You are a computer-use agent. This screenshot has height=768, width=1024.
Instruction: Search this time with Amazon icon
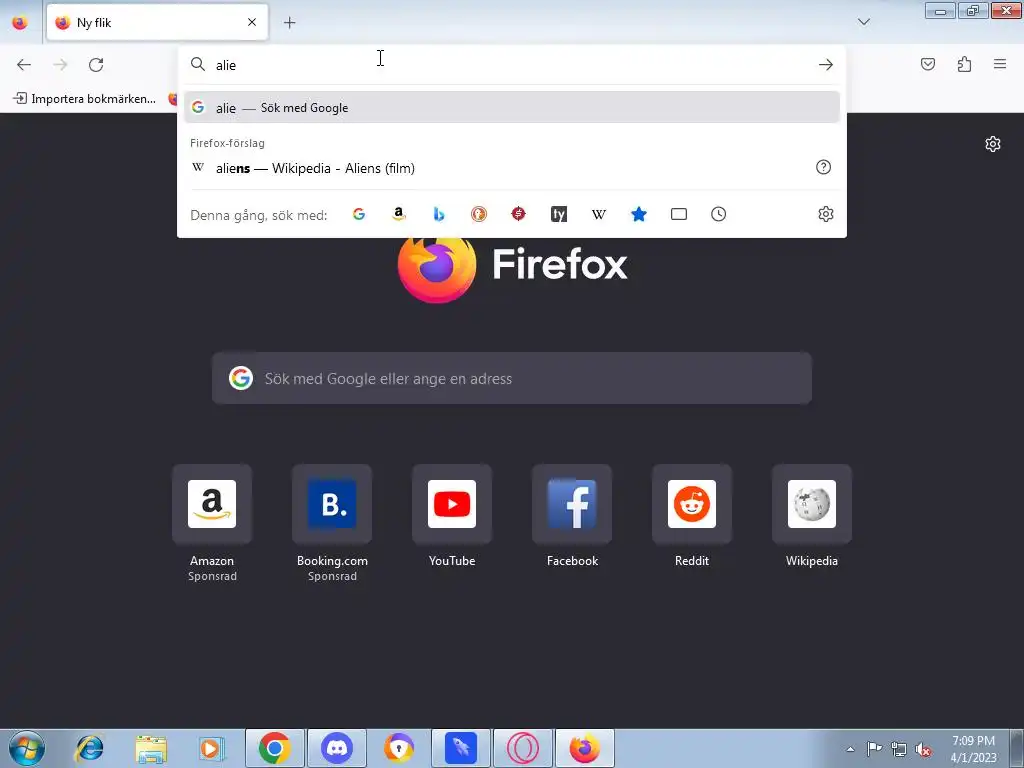[398, 214]
